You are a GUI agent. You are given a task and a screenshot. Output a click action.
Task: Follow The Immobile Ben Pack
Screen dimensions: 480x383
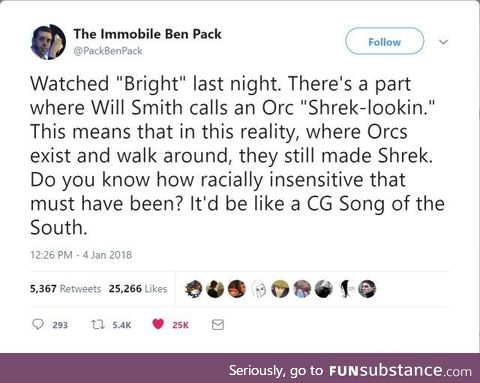tap(385, 42)
